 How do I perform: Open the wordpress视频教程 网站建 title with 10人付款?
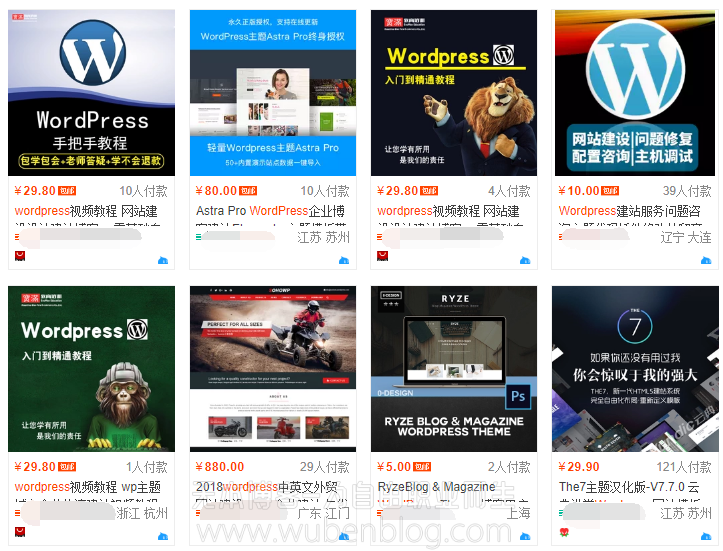tap(86, 211)
